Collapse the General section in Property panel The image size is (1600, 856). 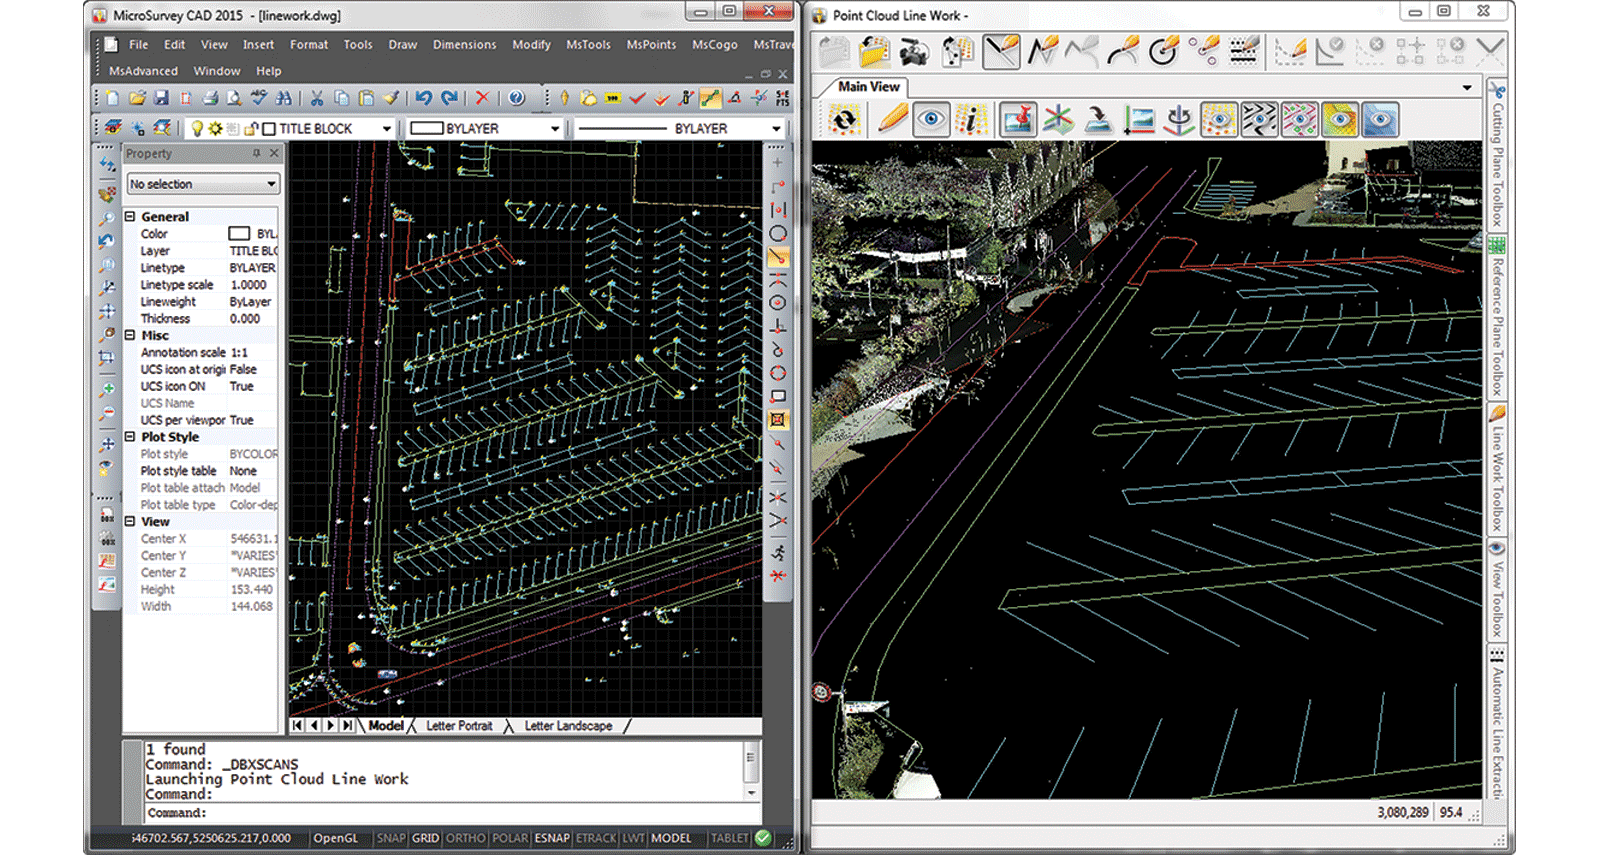(x=130, y=216)
